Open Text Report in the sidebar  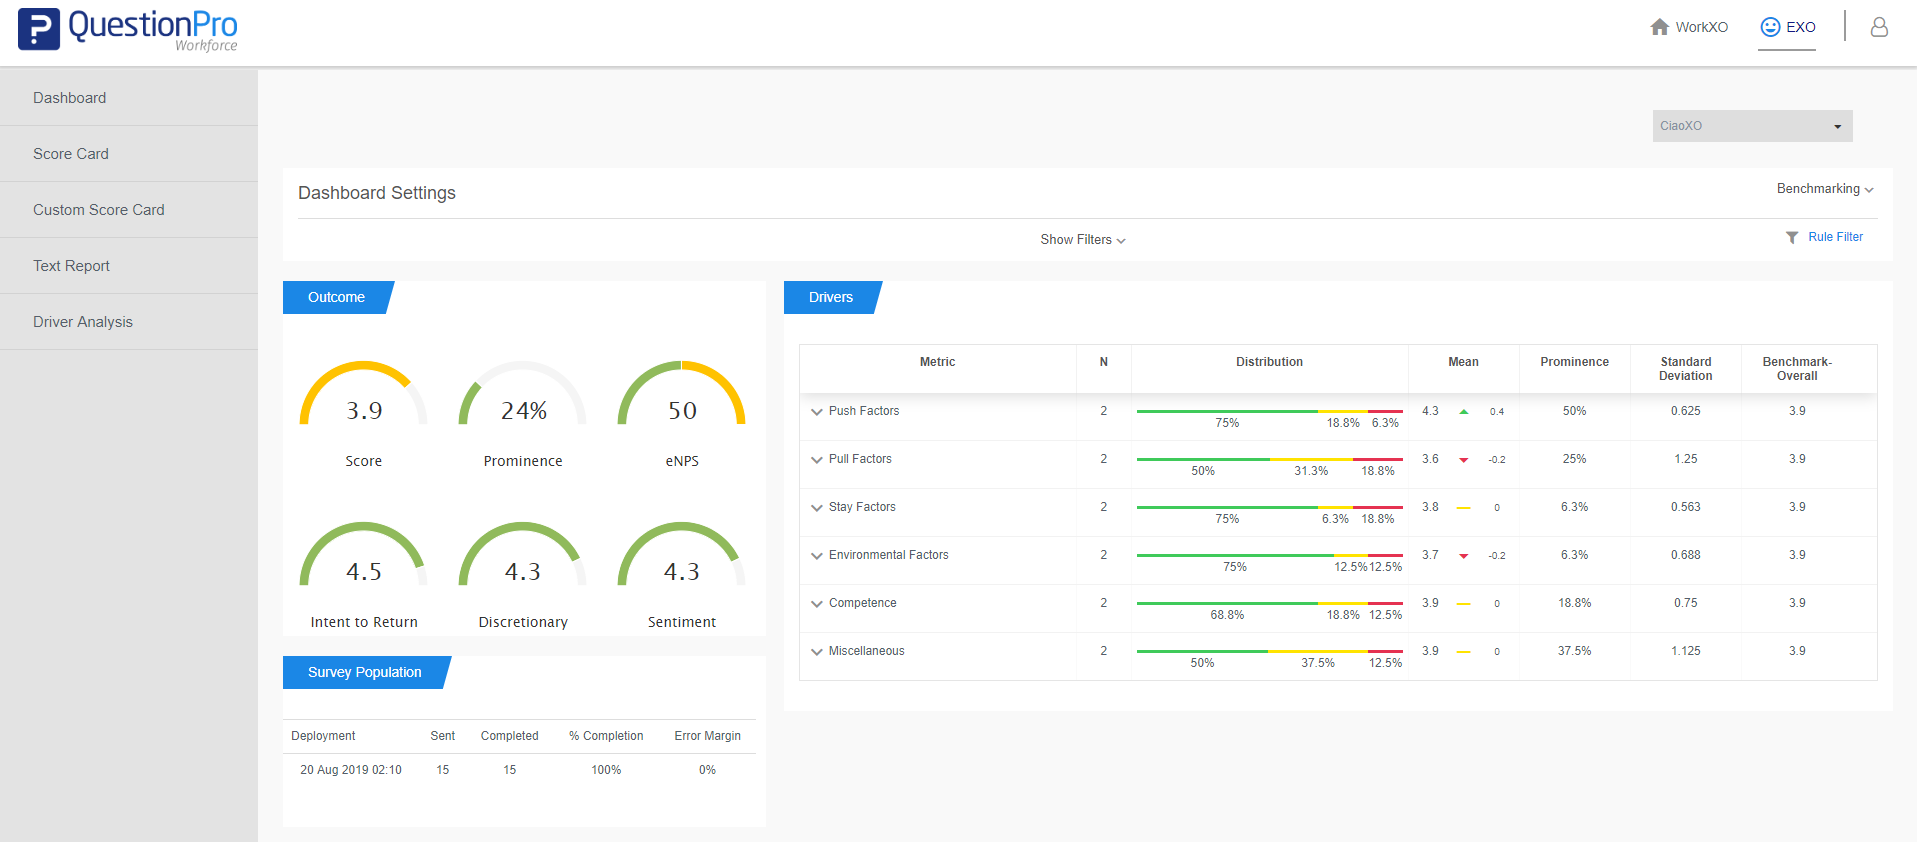coord(71,266)
